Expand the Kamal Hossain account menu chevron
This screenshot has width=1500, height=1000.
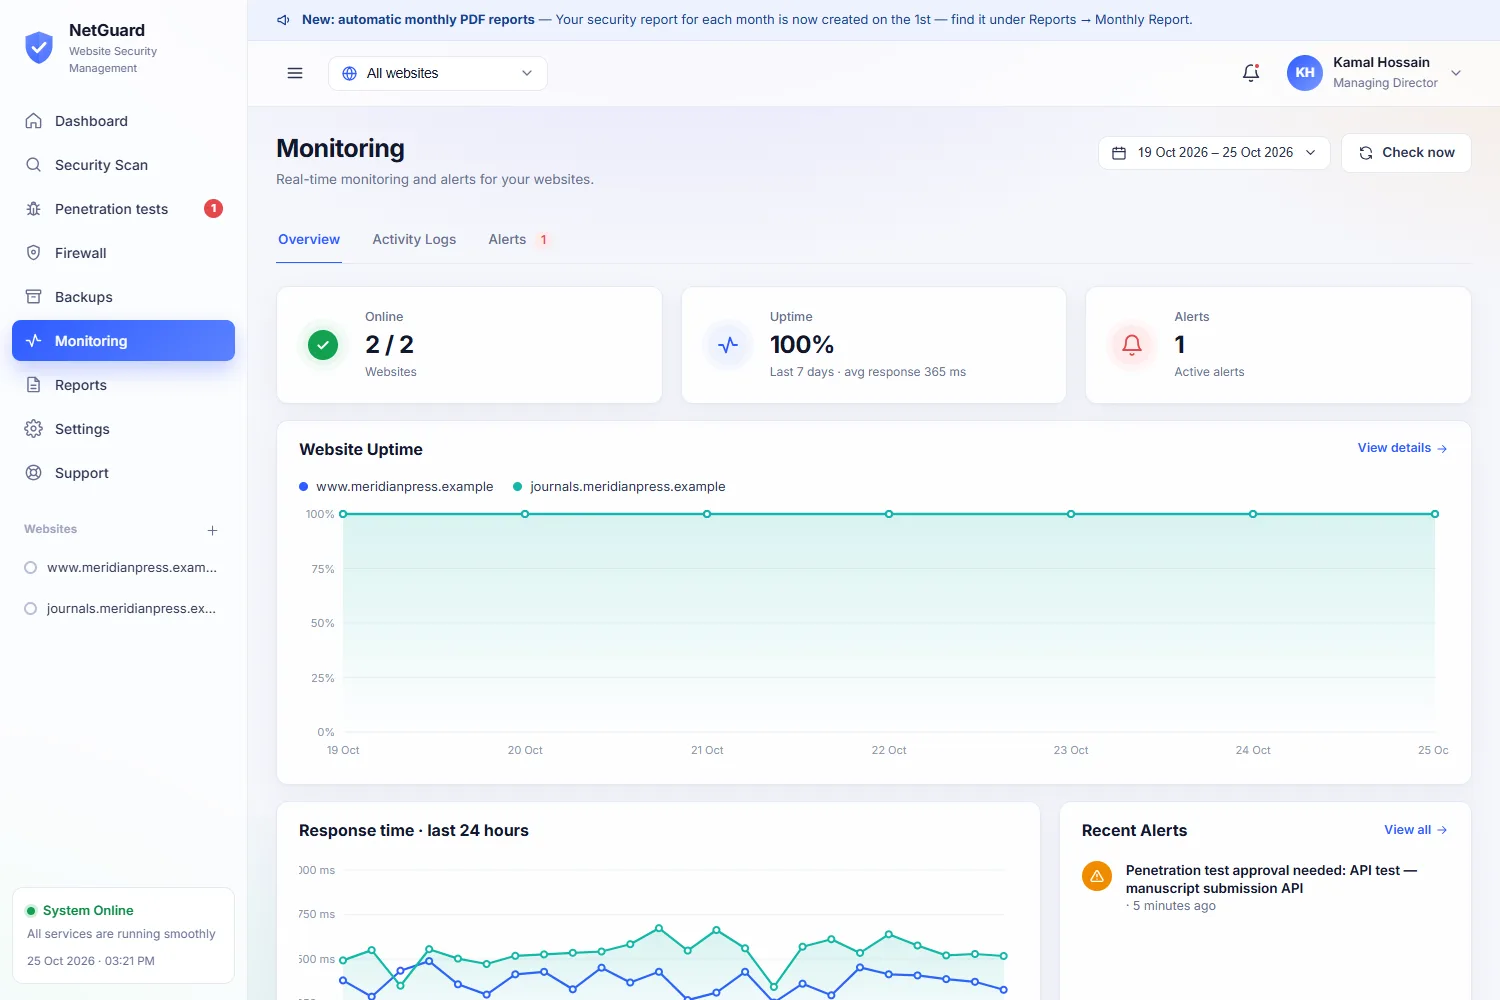1456,73
